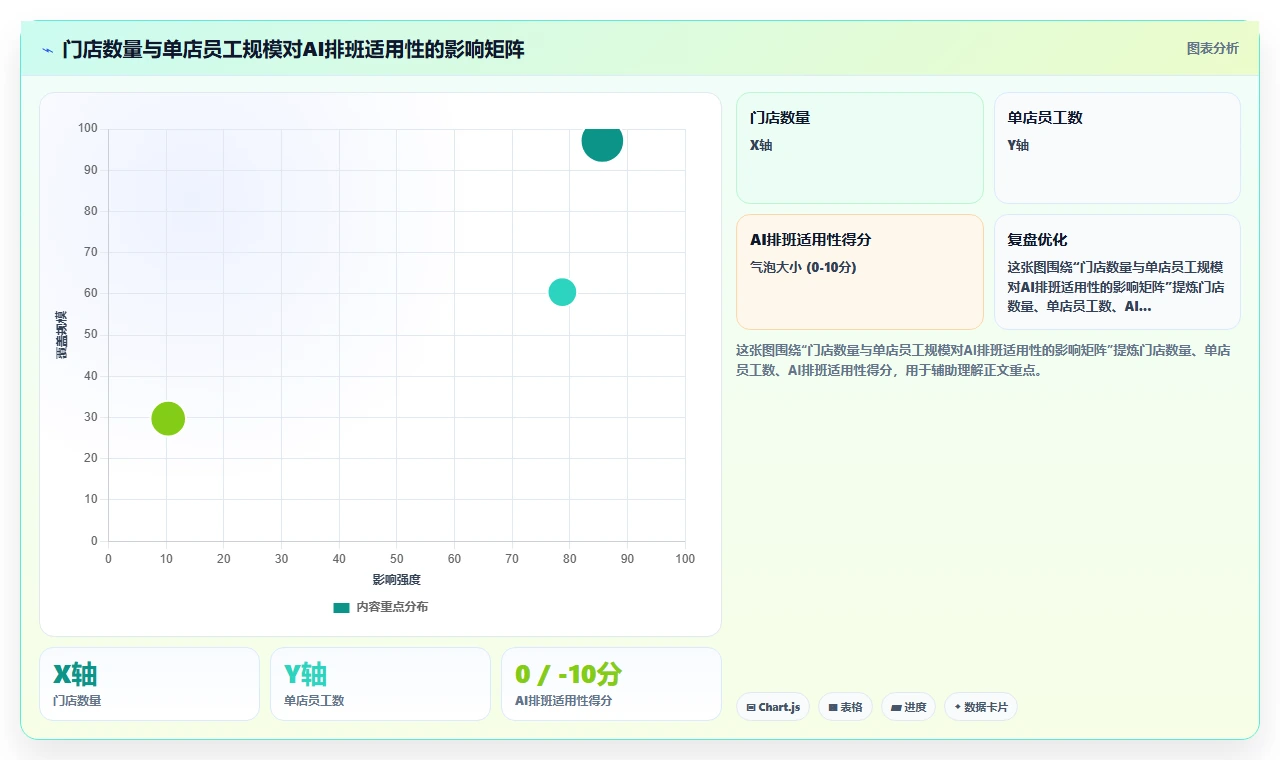Click the x-axis tick label 50
The image size is (1280, 760).
397,559
